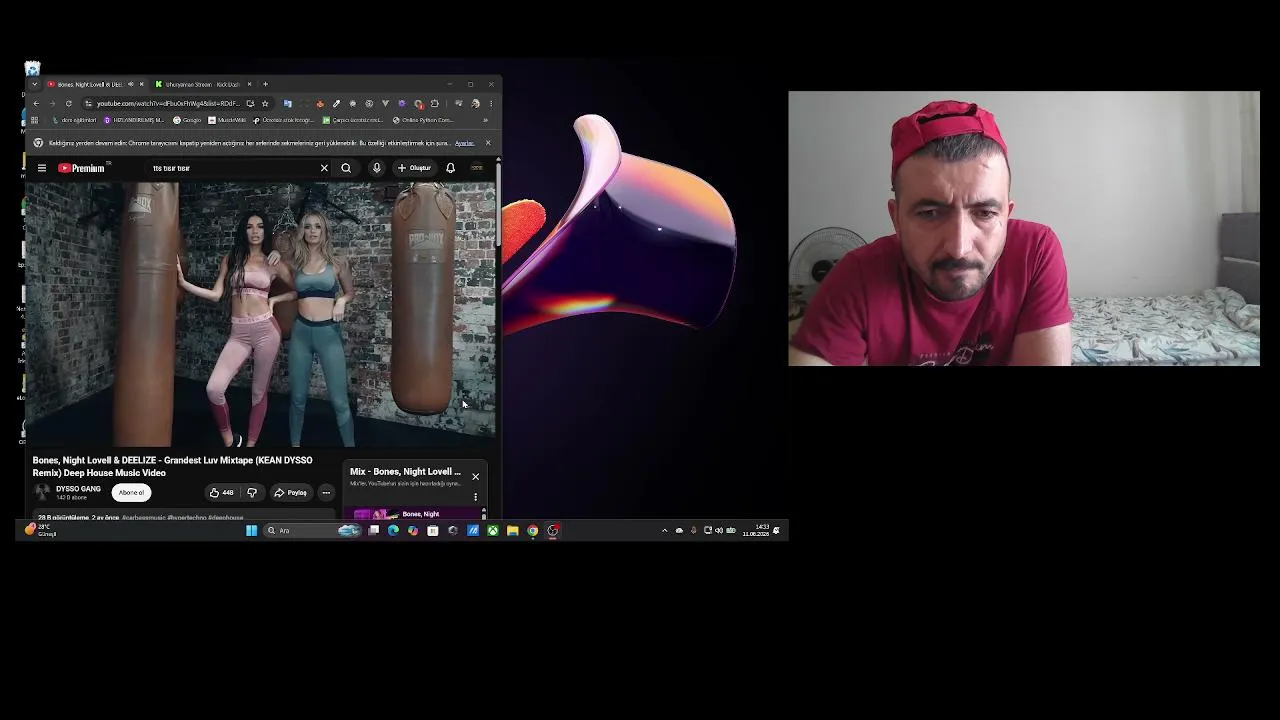Submit search with the magnifier button
This screenshot has width=1280, height=720.
click(346, 168)
